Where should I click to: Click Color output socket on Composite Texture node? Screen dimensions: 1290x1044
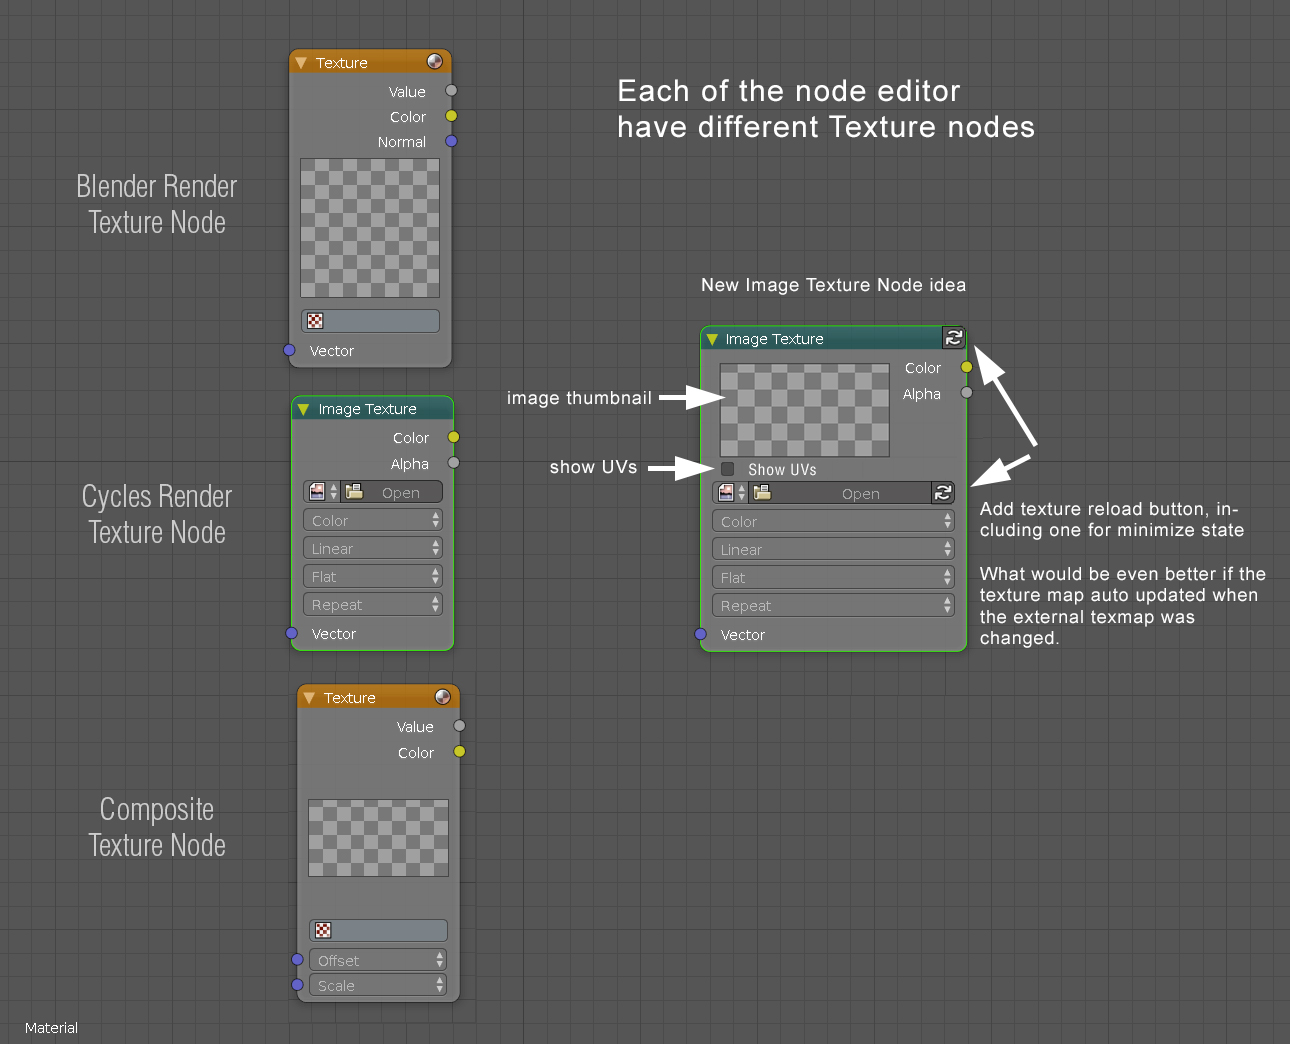click(x=460, y=751)
